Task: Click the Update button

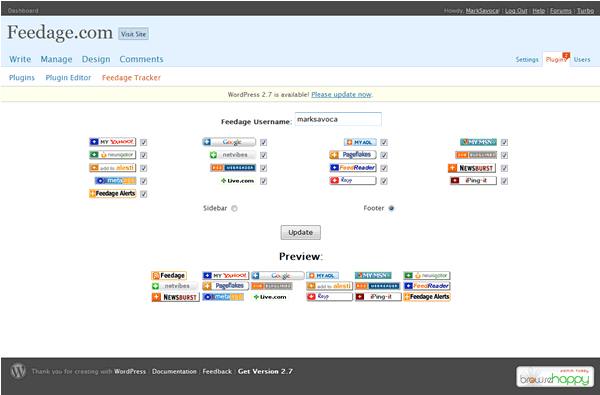Action: point(300,232)
